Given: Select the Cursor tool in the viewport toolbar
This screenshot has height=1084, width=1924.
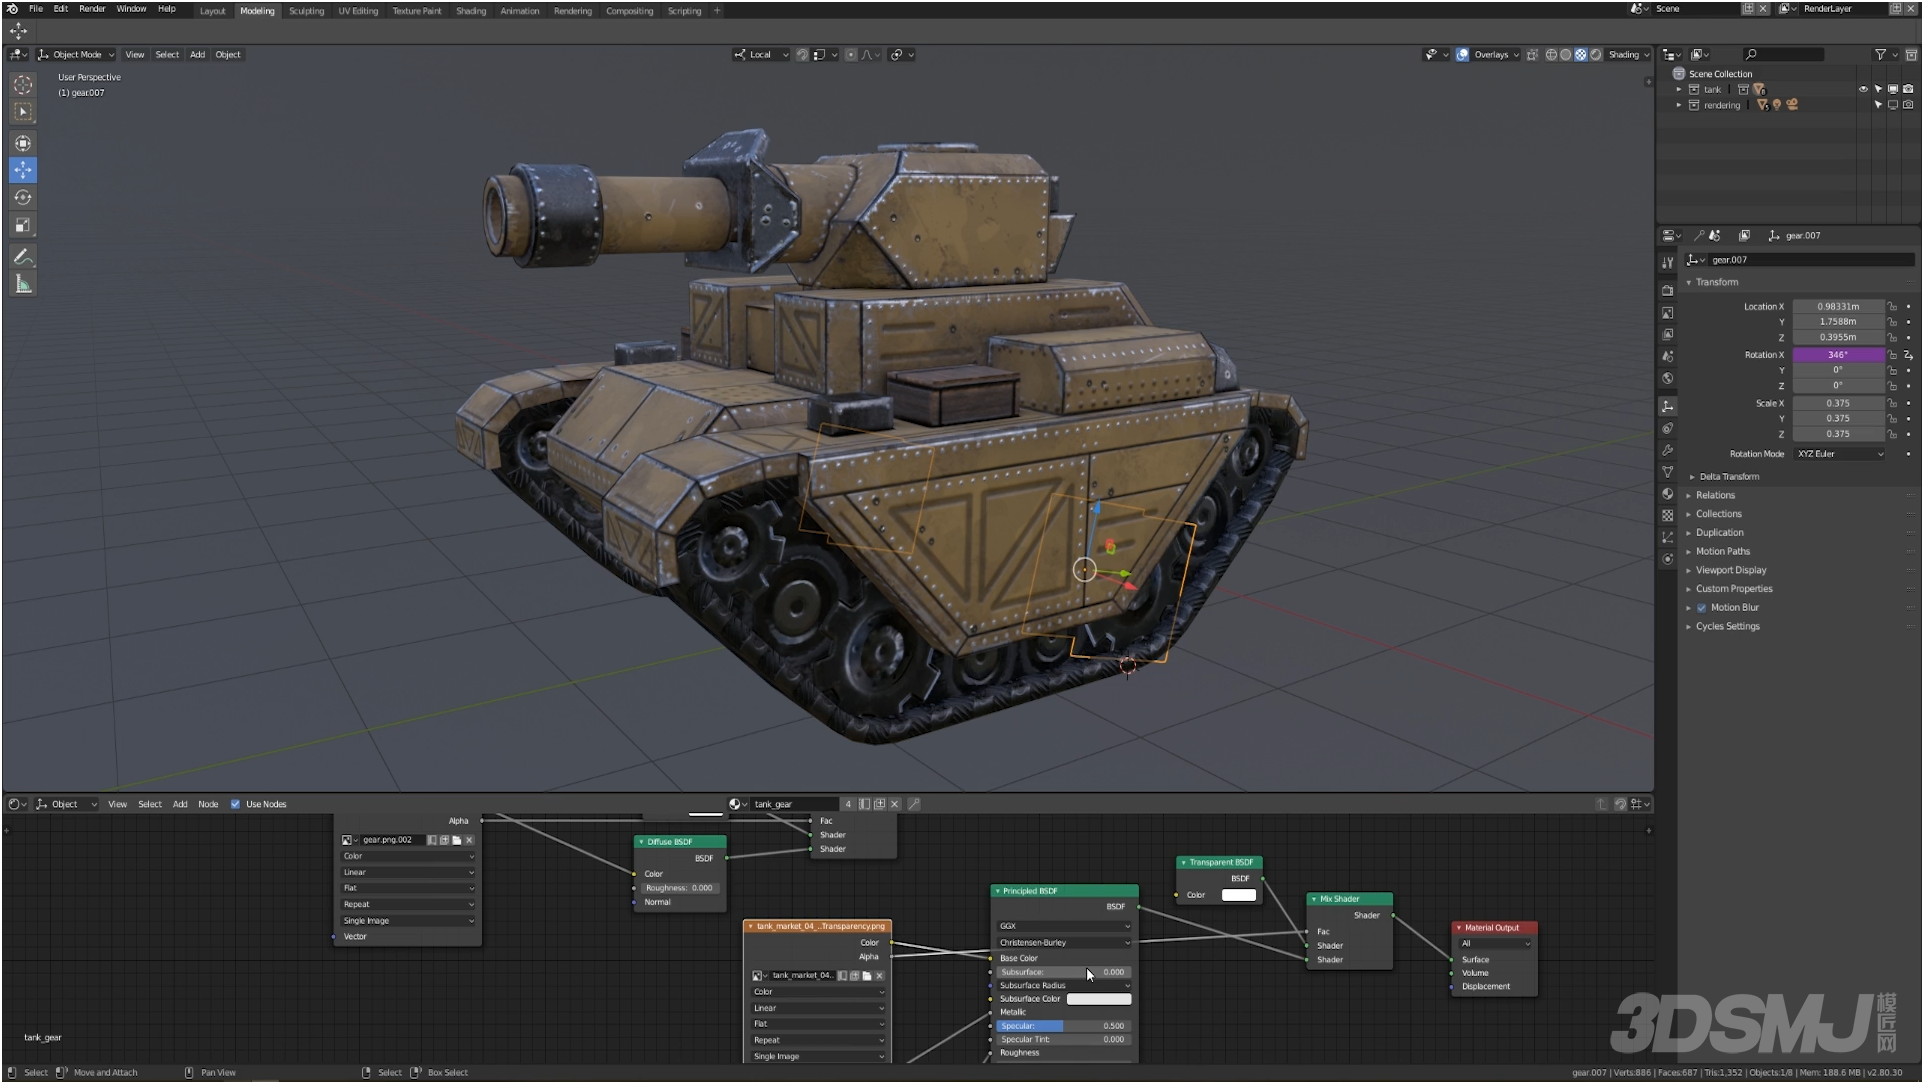Looking at the screenshot, I should point(23,85).
